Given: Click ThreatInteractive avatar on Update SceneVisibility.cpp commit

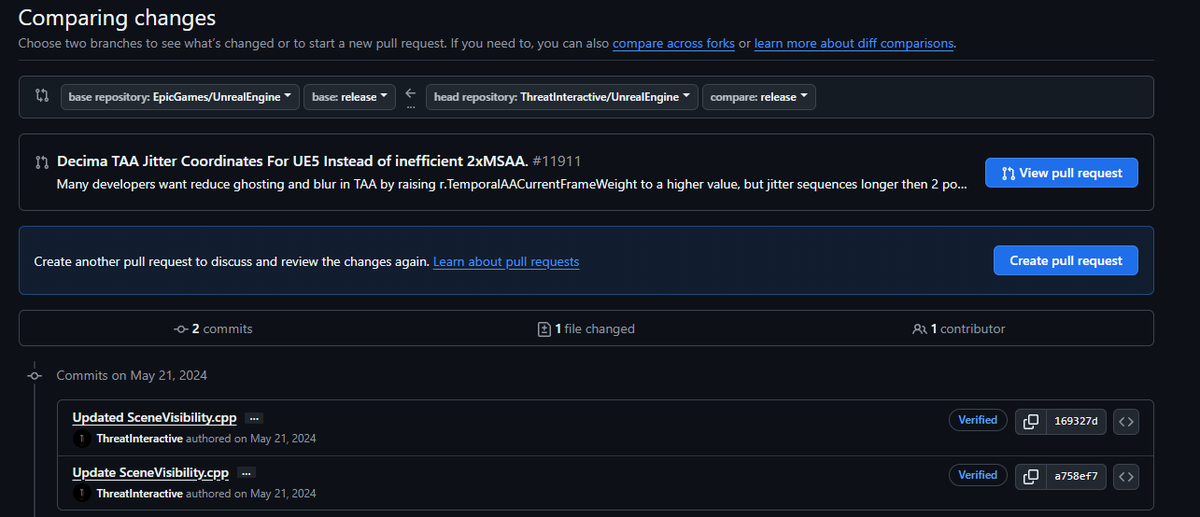Looking at the screenshot, I should coord(81,493).
